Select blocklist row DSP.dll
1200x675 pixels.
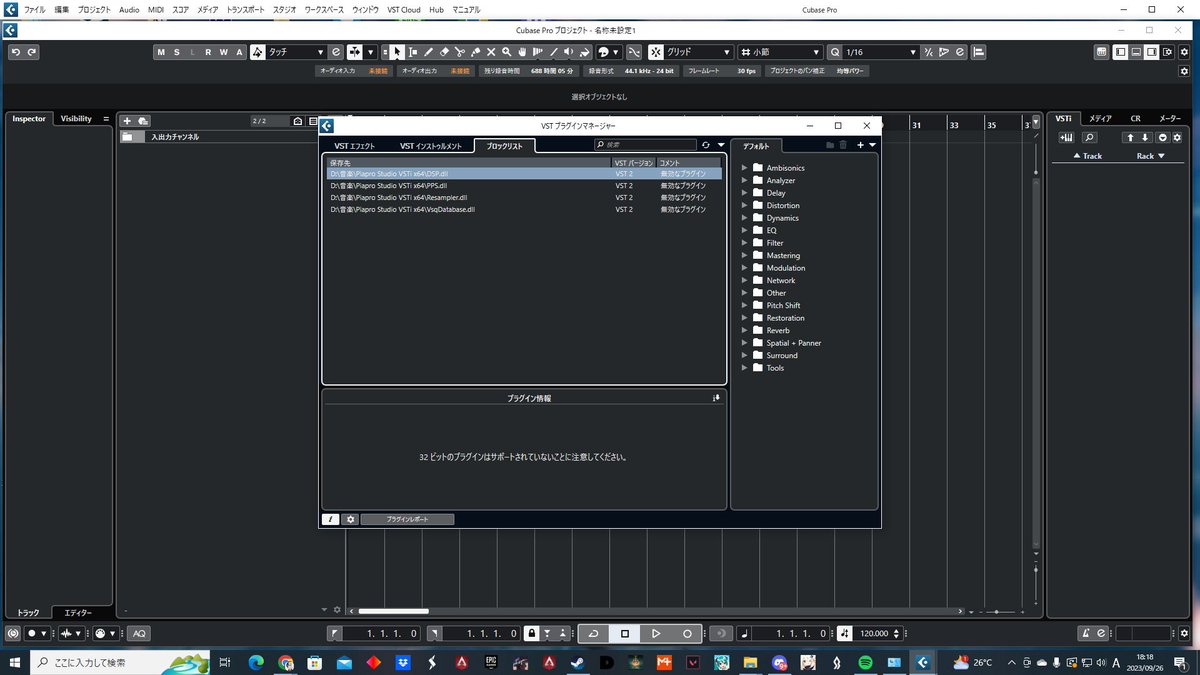523,173
